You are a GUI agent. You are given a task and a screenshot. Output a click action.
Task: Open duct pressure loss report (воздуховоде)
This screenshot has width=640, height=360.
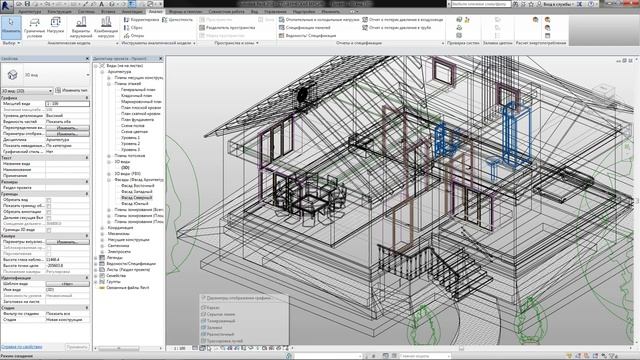402,19
